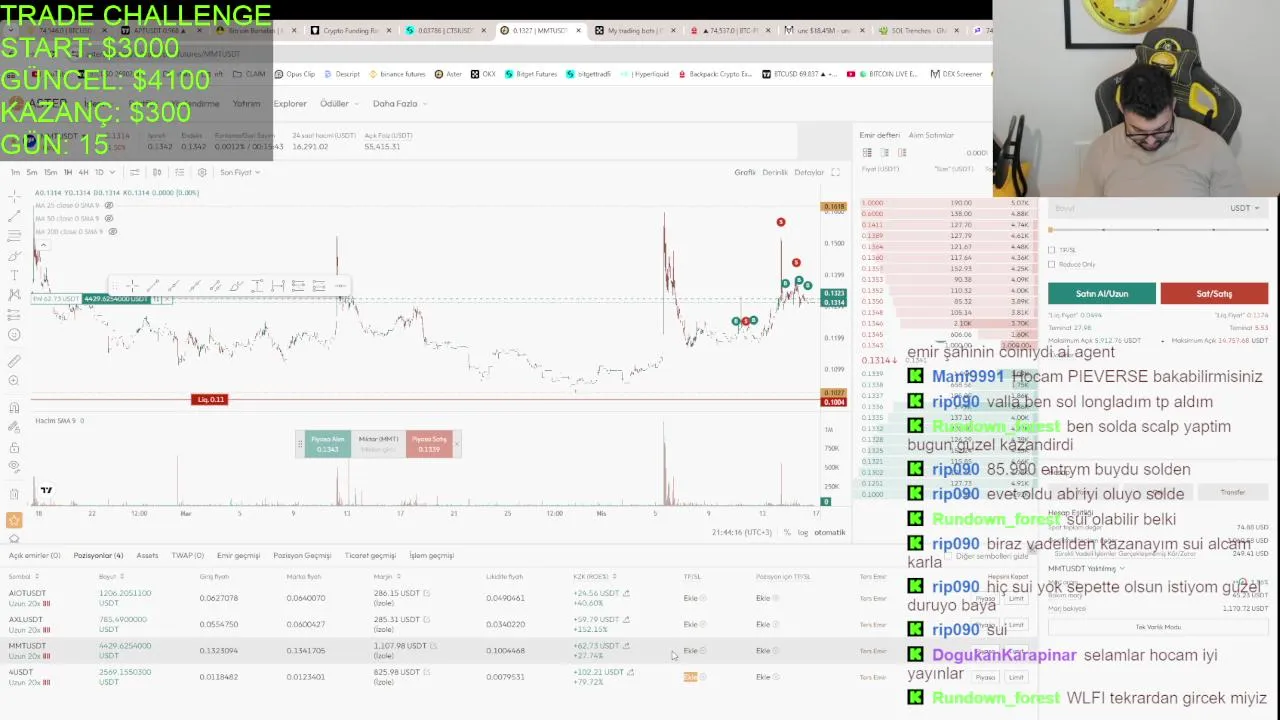Viewport: 1280px width, 720px height.
Task: Open the chart settings gear
Action: [202, 172]
